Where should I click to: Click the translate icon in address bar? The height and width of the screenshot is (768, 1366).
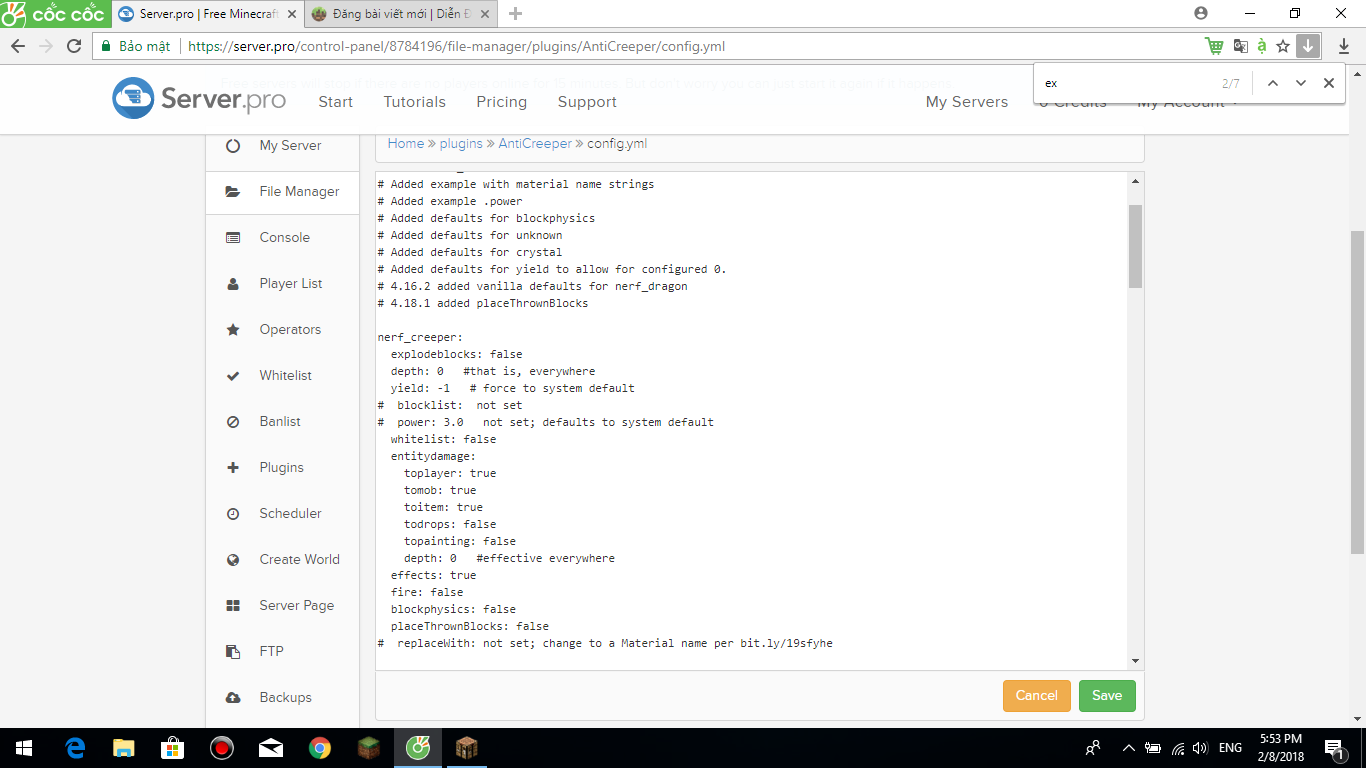tap(1241, 46)
